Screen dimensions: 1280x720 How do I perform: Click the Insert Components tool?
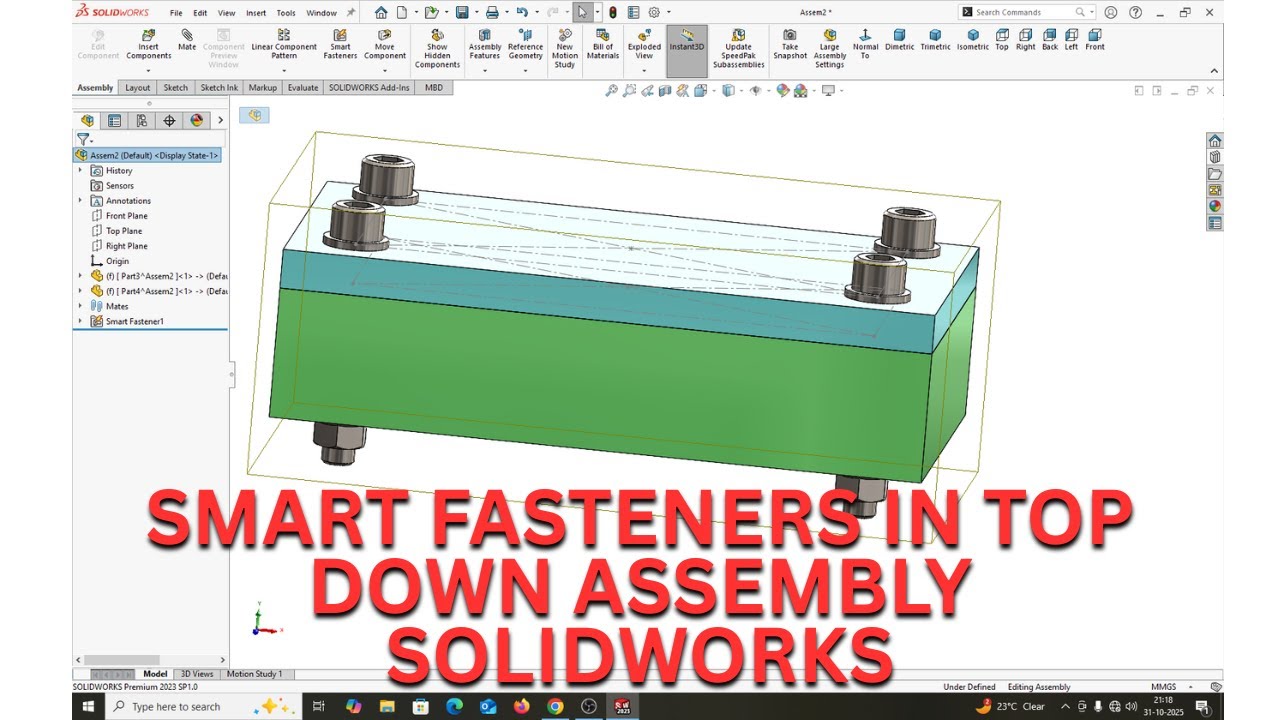point(148,44)
